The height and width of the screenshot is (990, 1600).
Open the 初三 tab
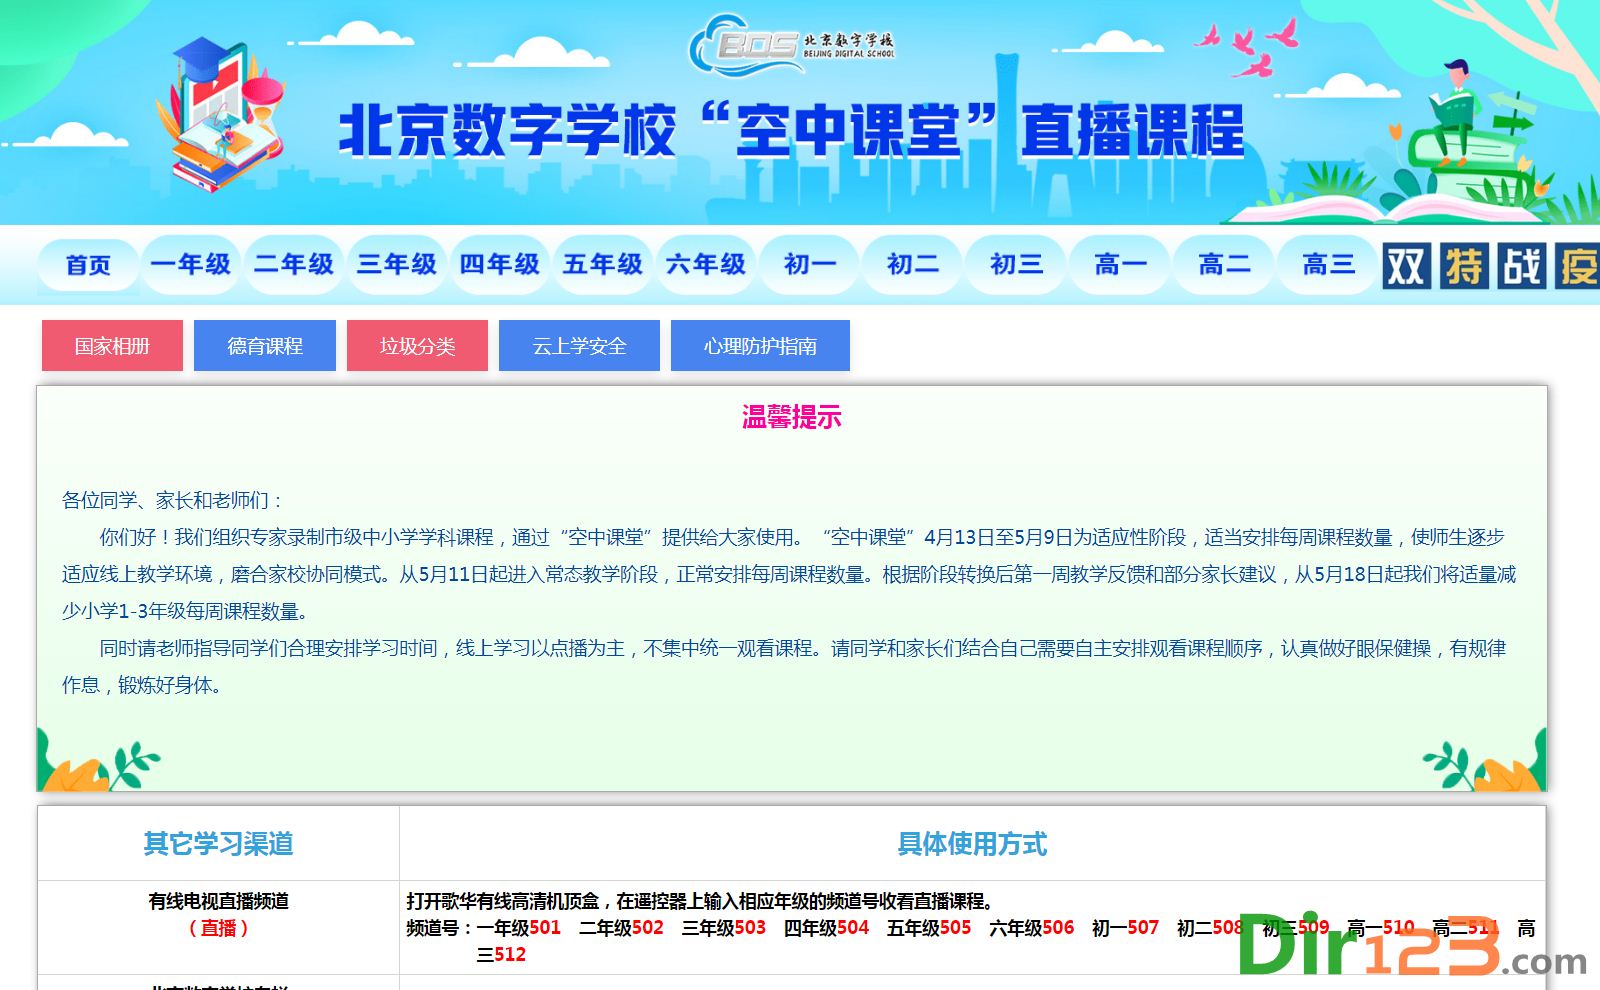[1016, 264]
